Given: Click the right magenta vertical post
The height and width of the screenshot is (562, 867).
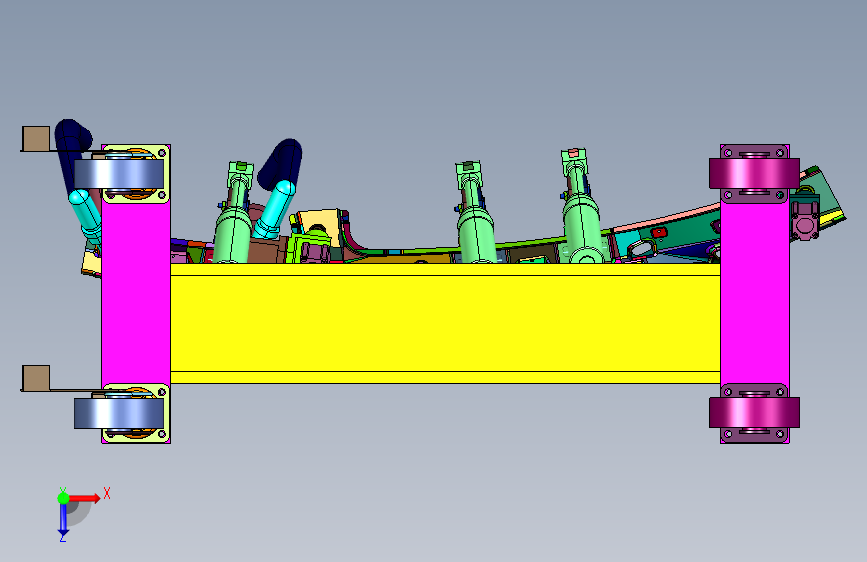Looking at the screenshot, I should pos(755,293).
